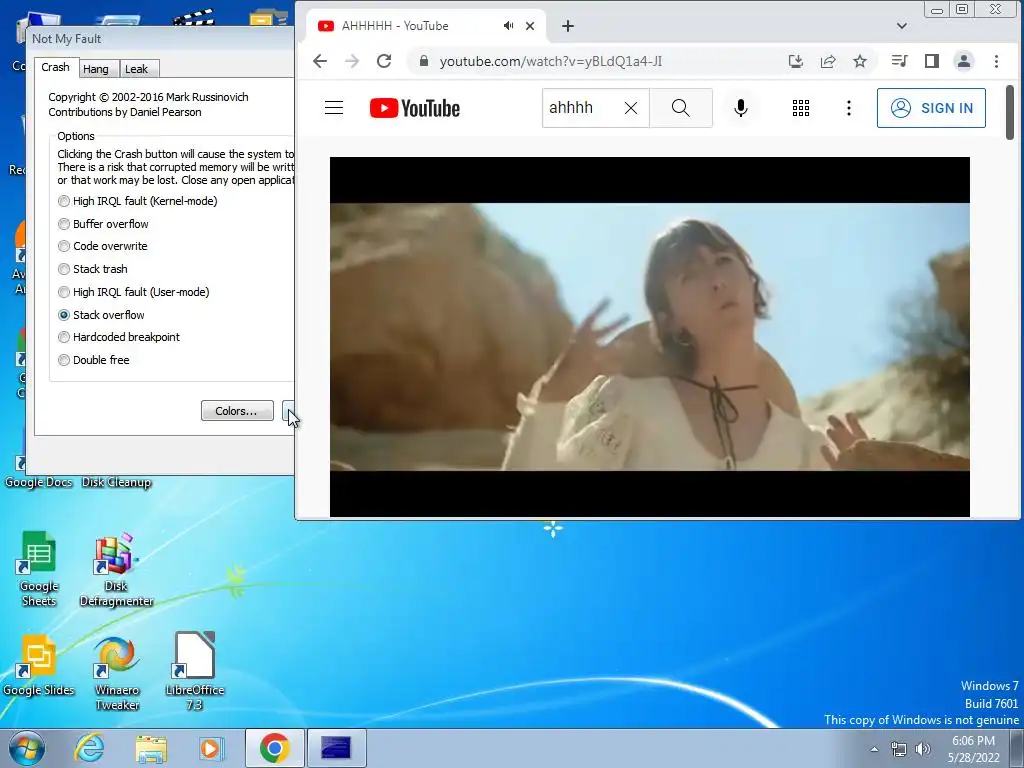Select the Crash tab in Not My Fault

click(56, 67)
